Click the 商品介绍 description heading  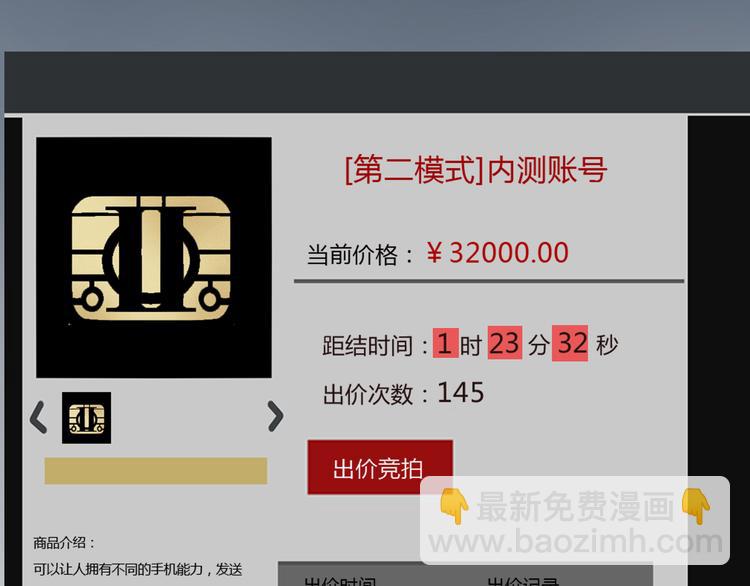pyautogui.click(x=64, y=543)
